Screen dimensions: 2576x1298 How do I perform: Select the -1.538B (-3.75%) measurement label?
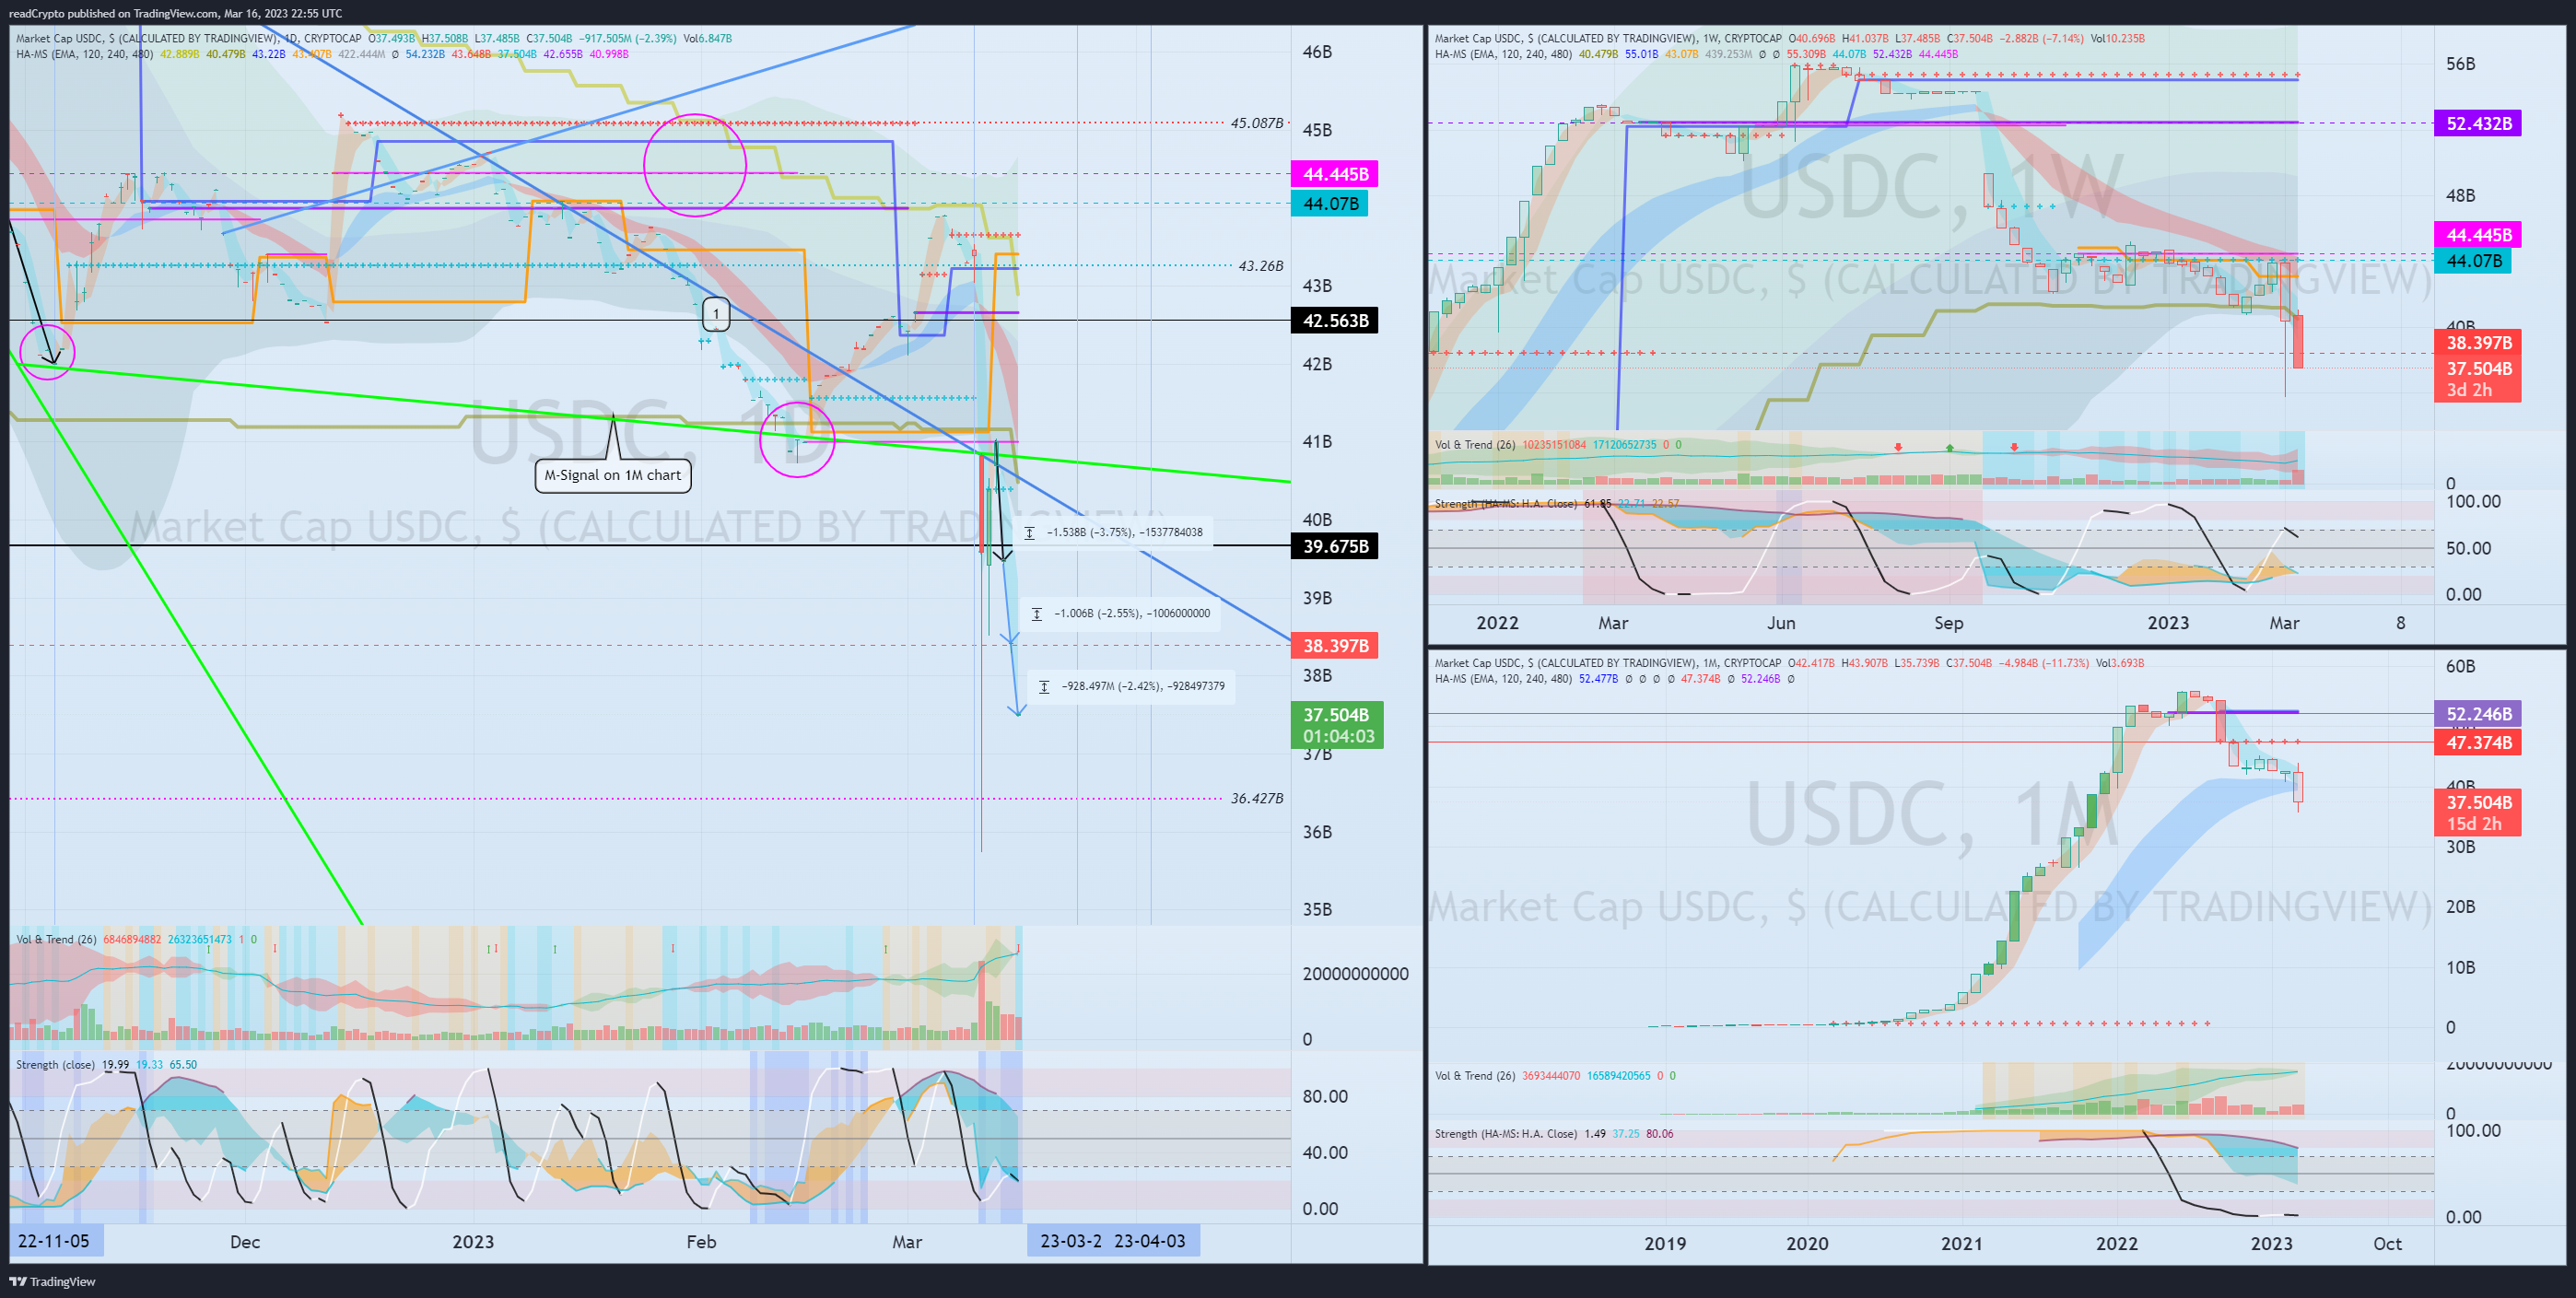tap(1113, 532)
